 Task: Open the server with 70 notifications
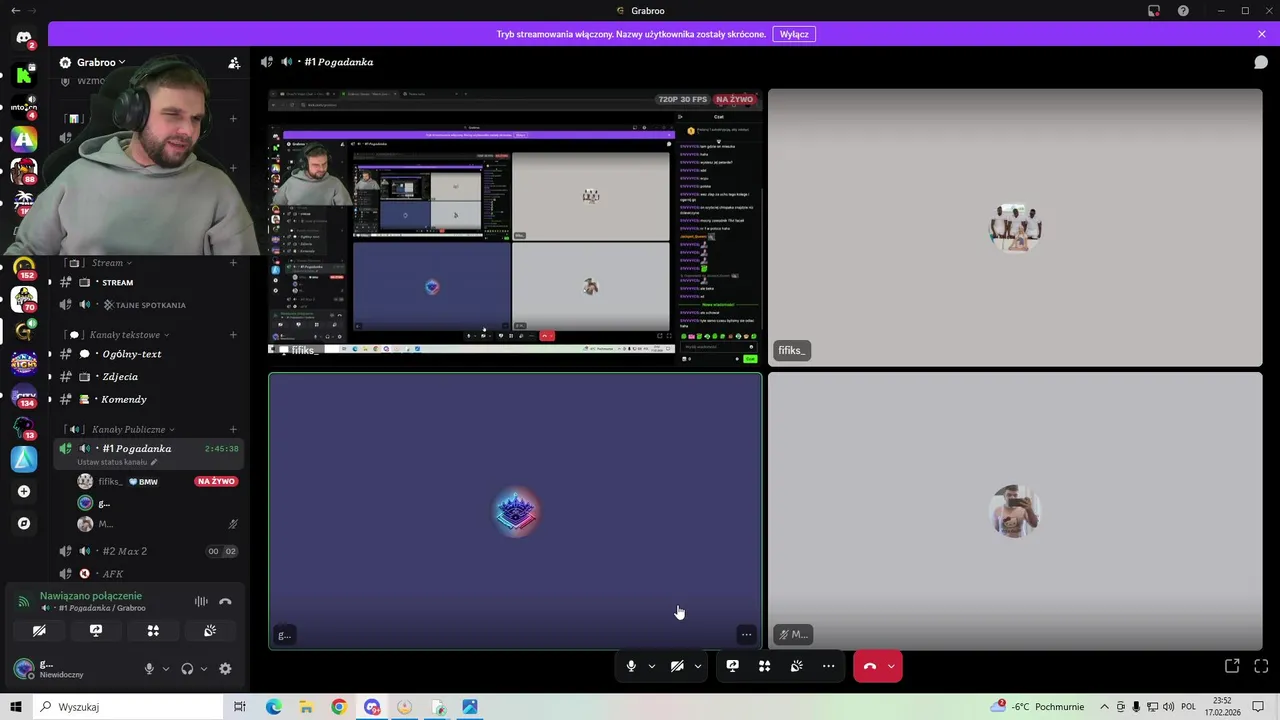24,299
